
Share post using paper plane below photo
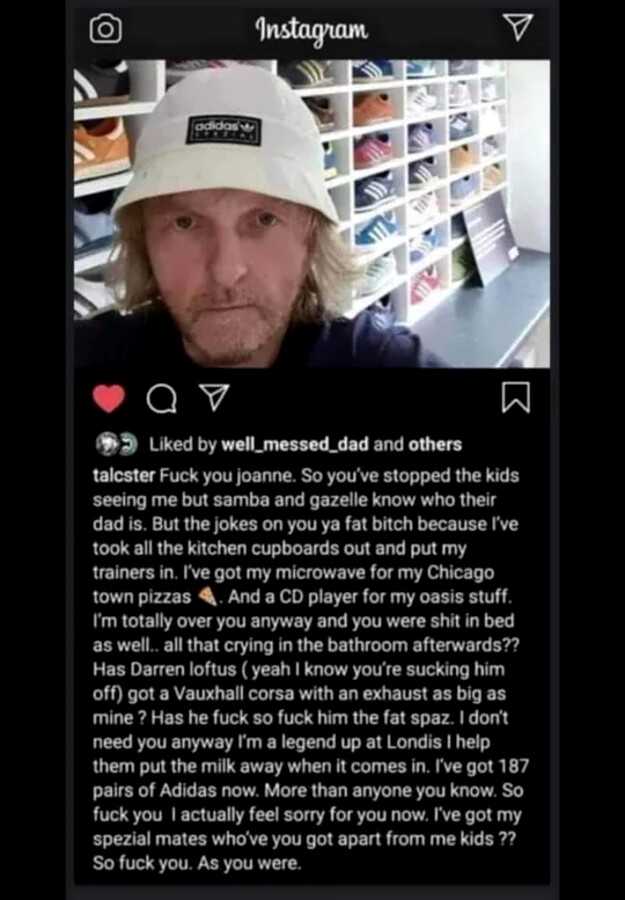click(x=214, y=397)
